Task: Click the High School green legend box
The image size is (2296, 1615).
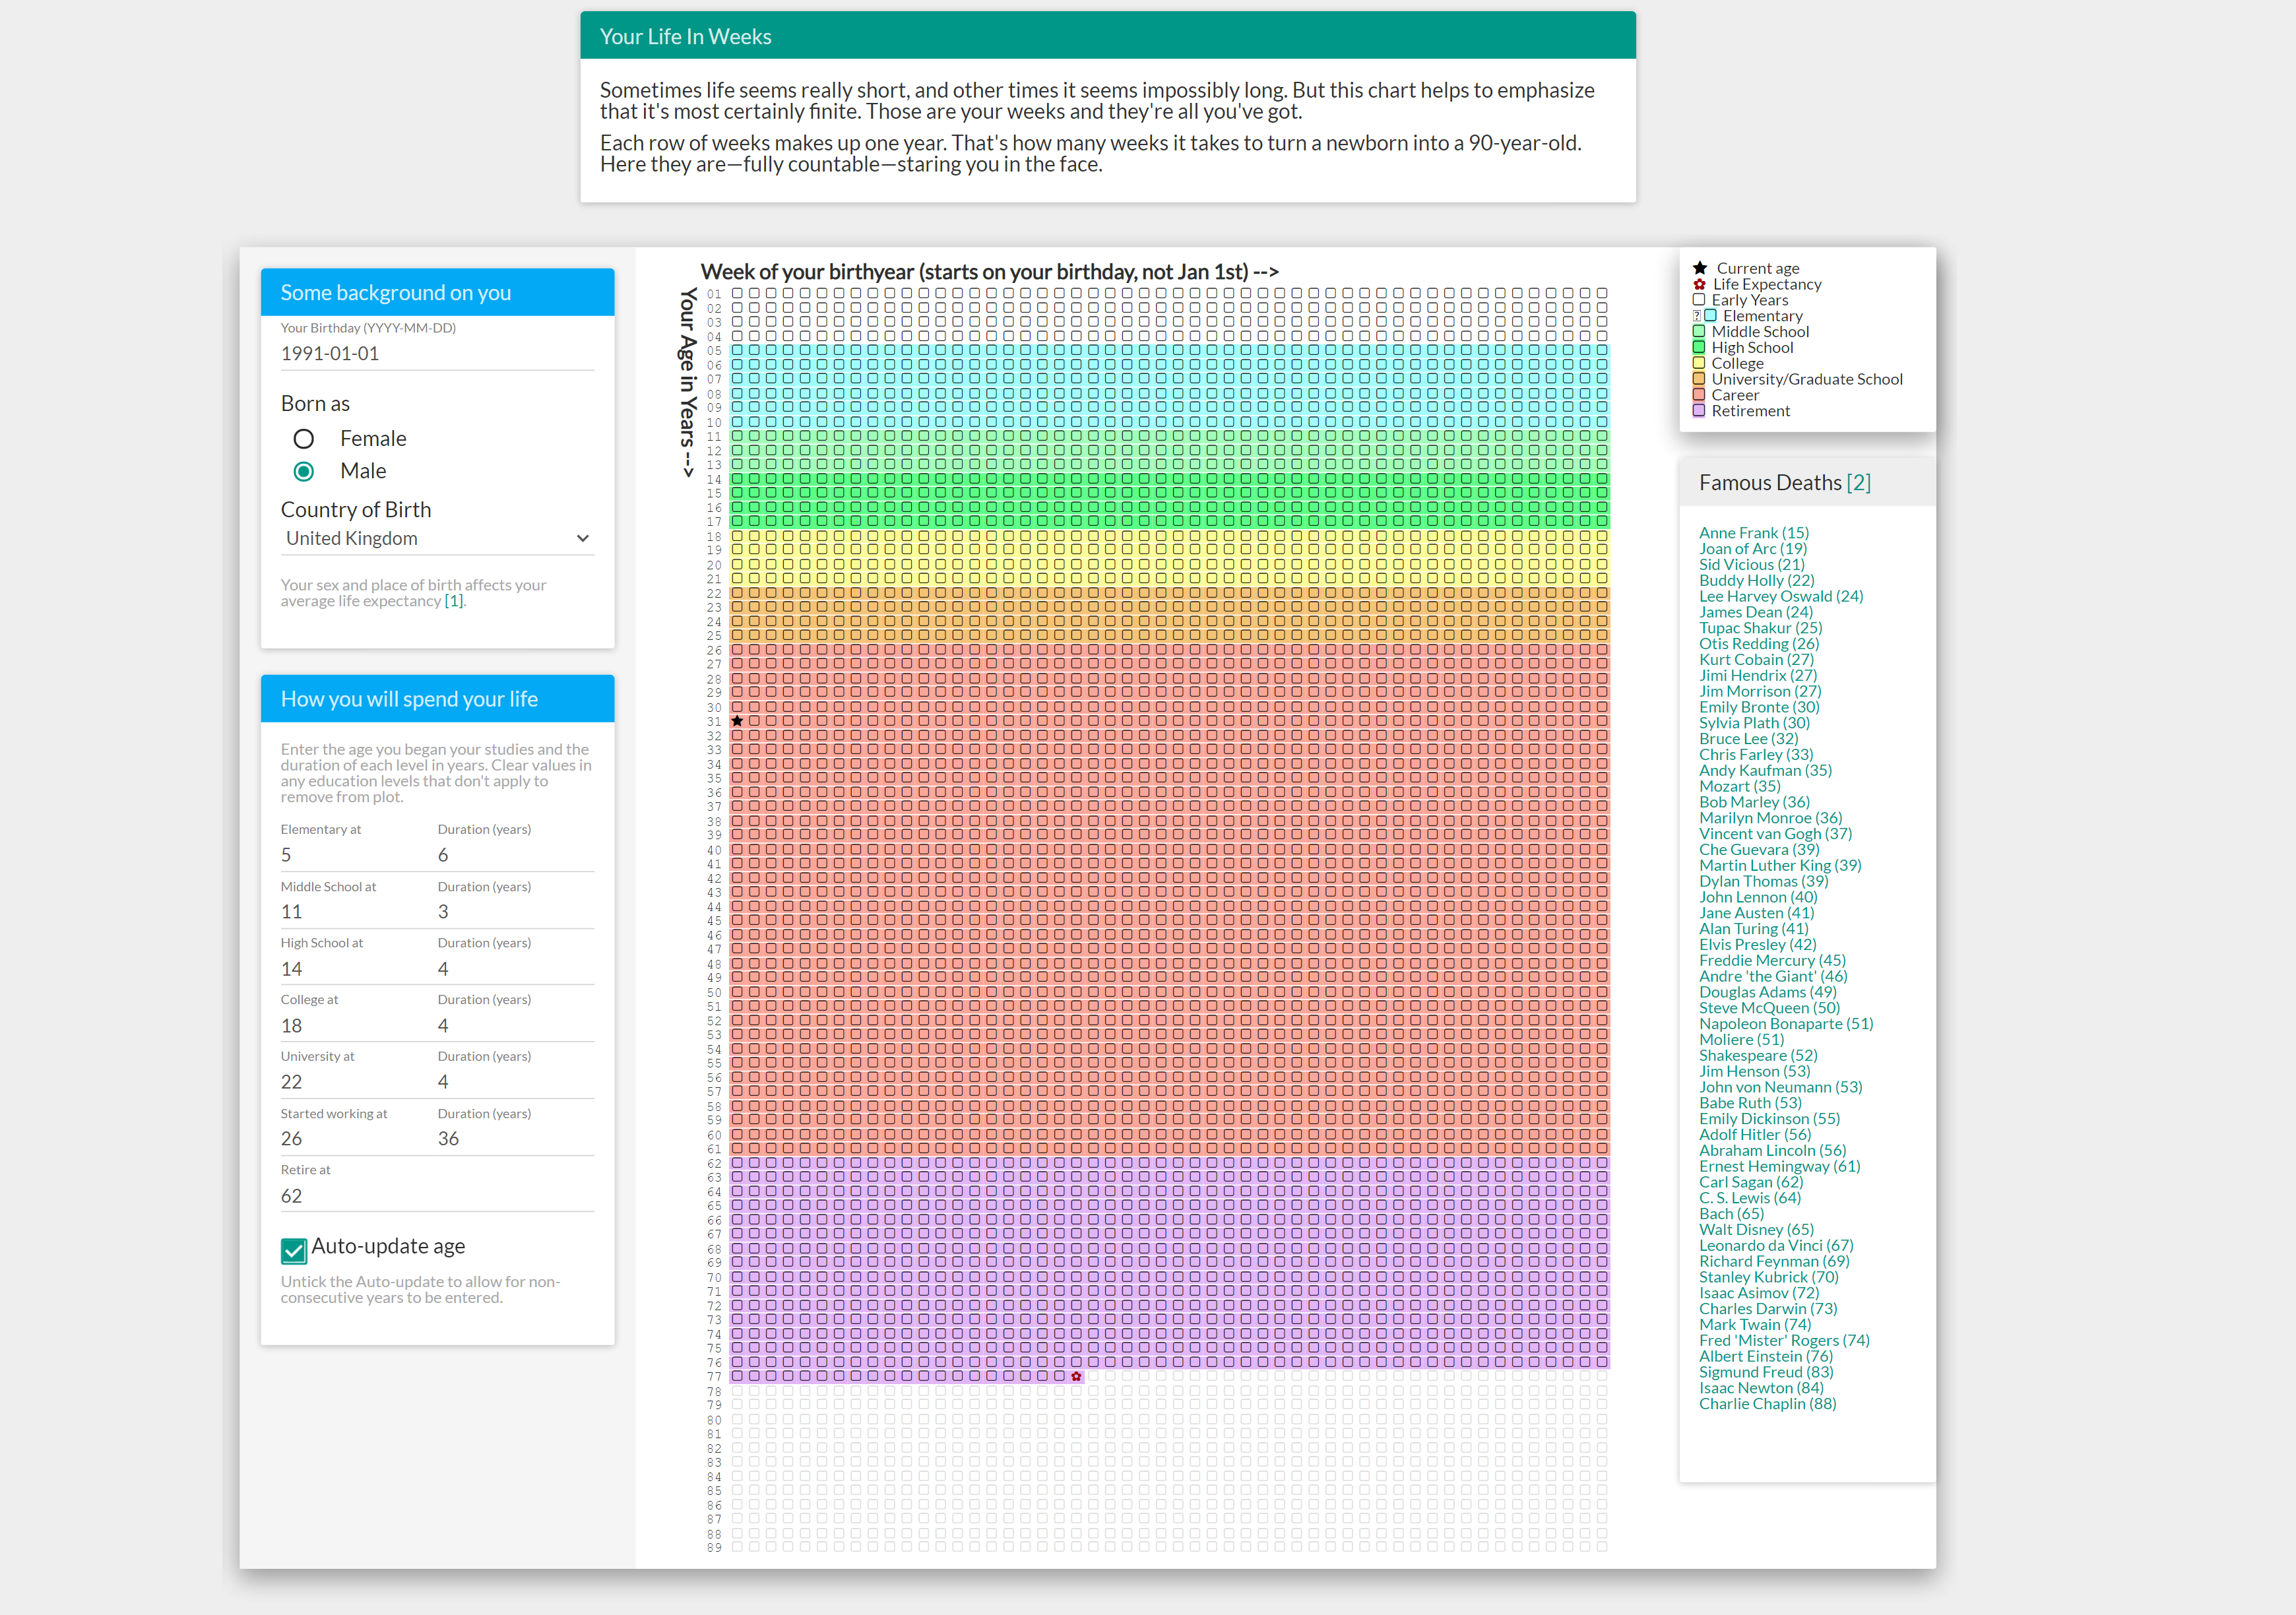Action: point(1698,348)
